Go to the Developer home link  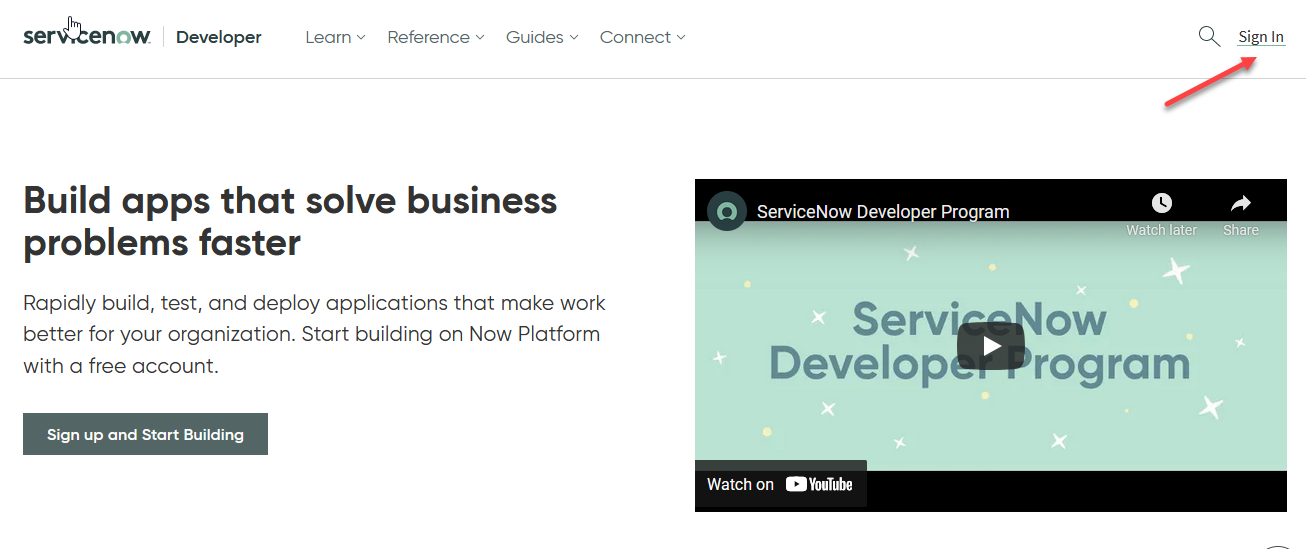[218, 37]
